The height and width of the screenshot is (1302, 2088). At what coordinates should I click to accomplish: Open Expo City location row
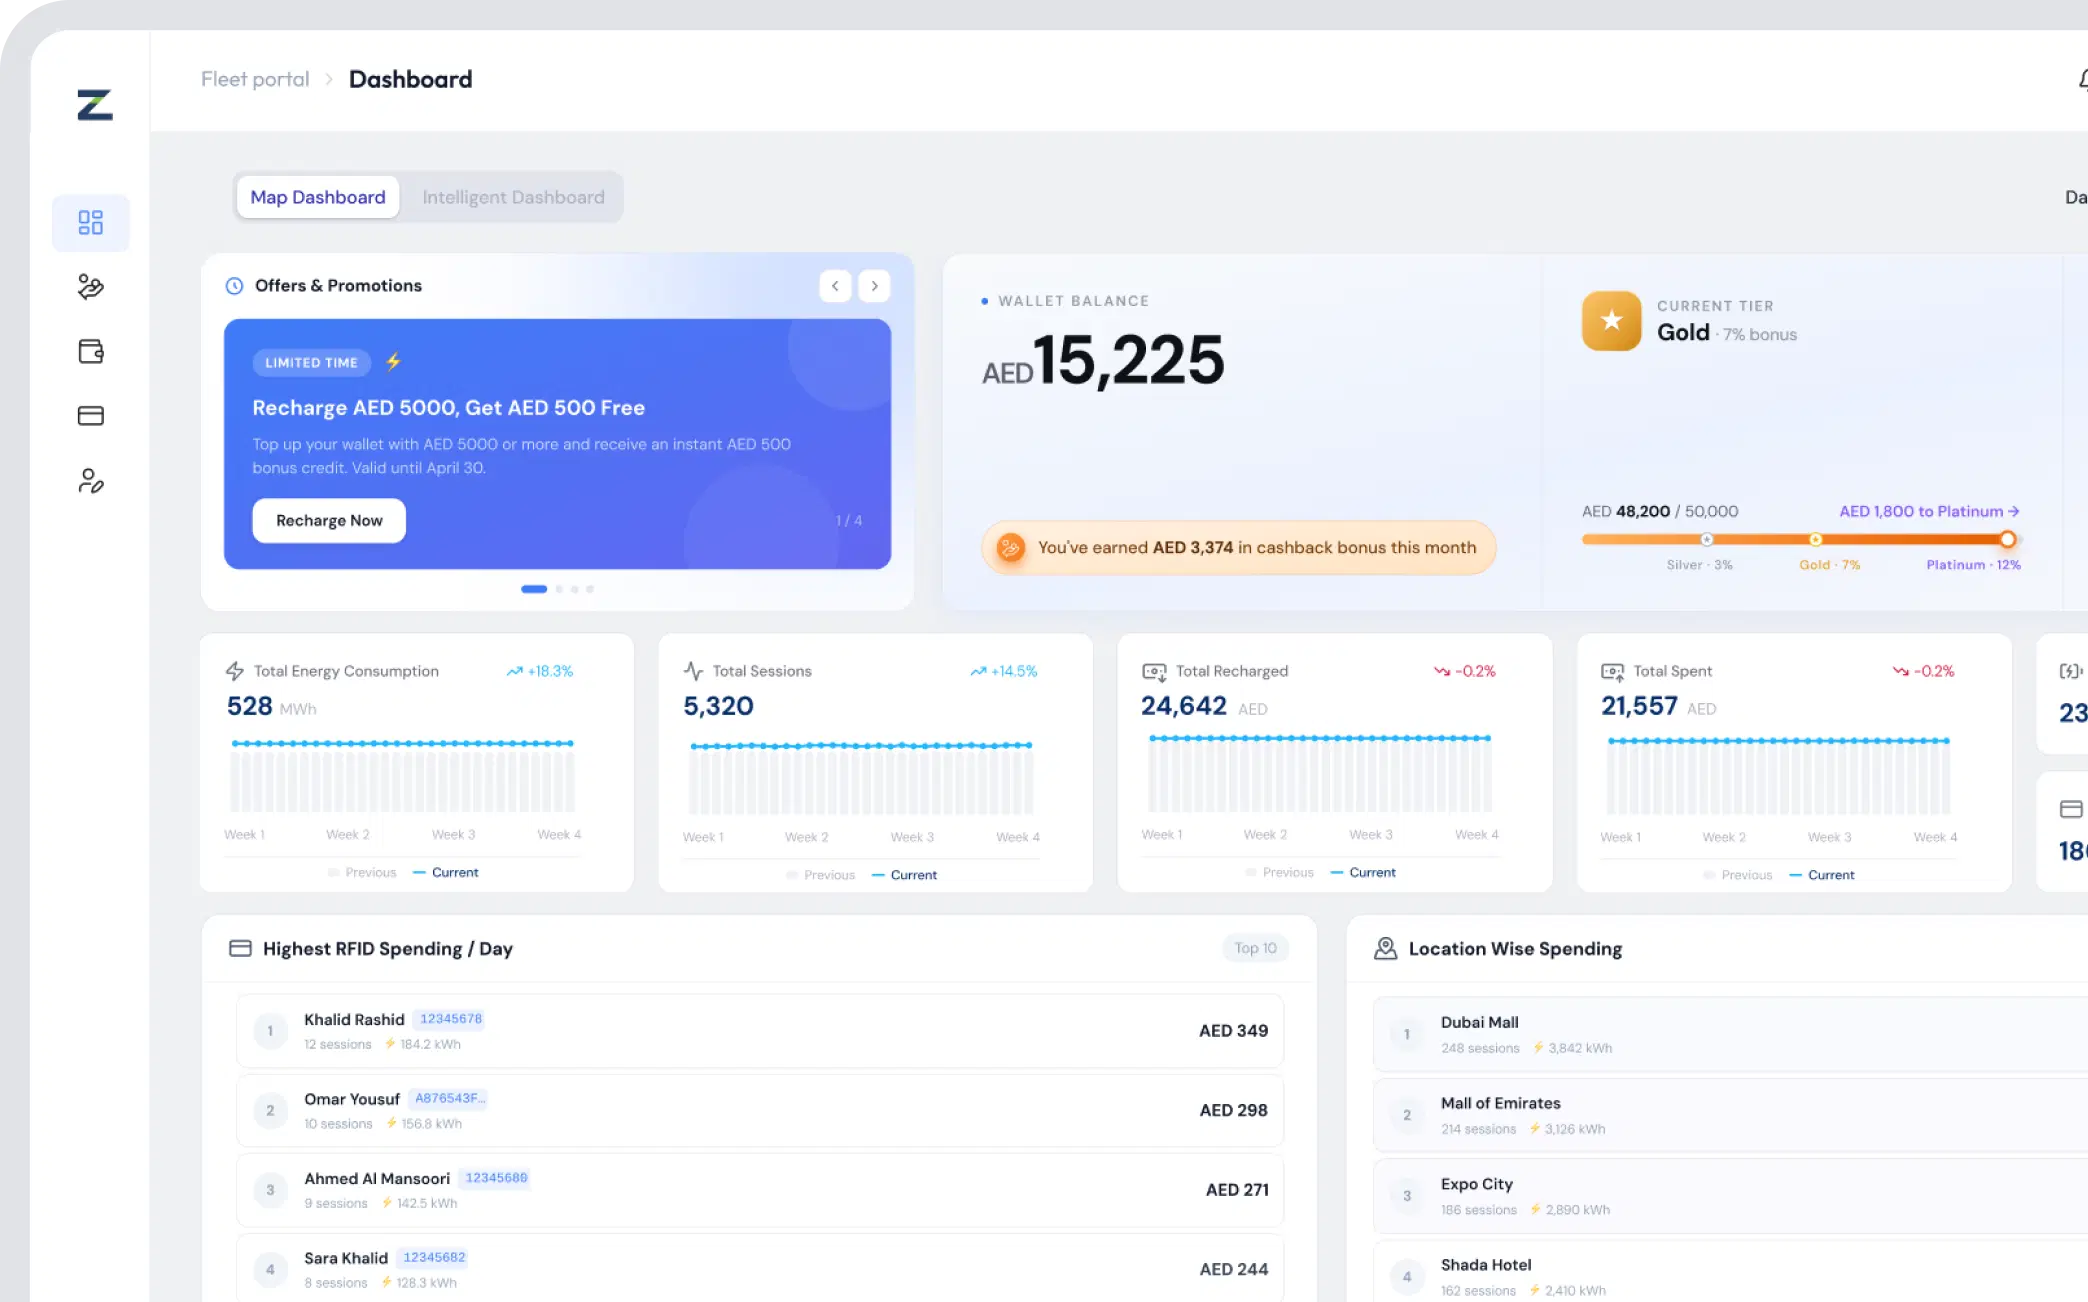1731,1196
